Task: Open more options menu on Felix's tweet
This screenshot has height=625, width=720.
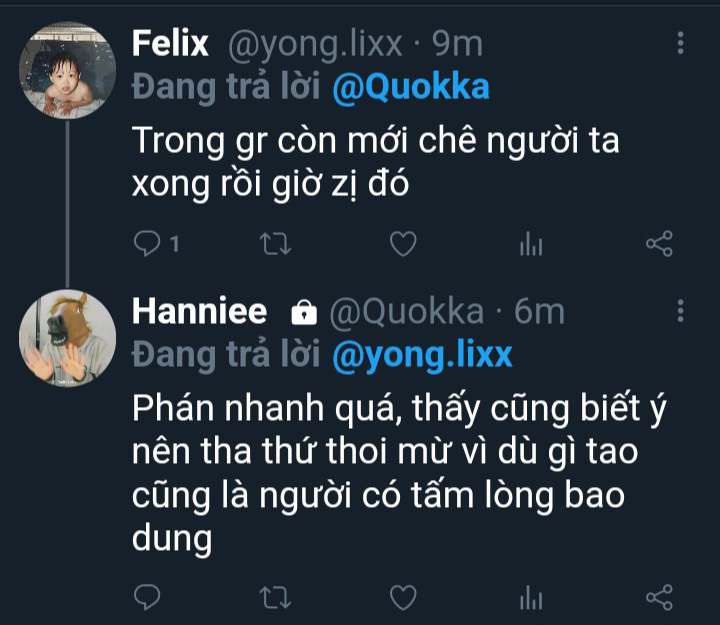Action: click(681, 43)
